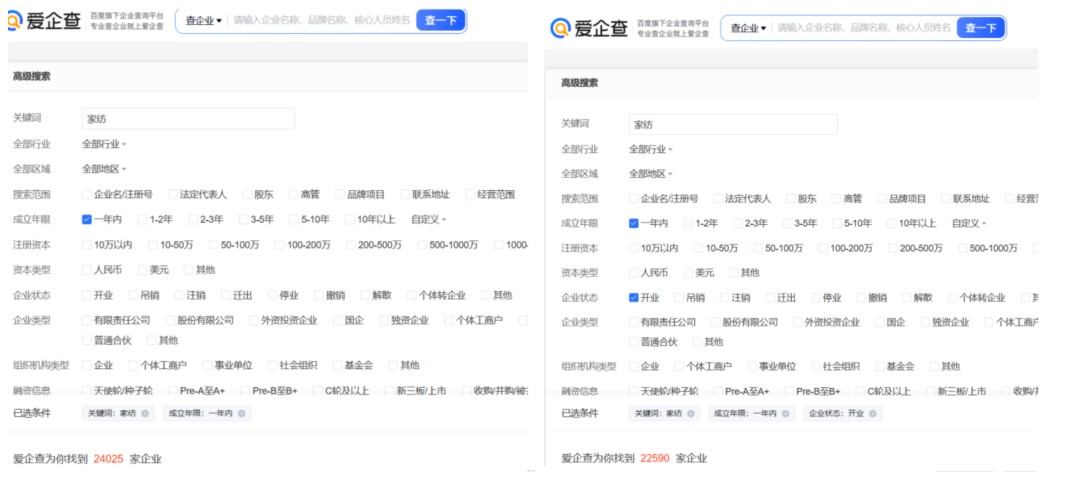
Task: Focus the top search box in right screenshot
Action: [x=864, y=28]
